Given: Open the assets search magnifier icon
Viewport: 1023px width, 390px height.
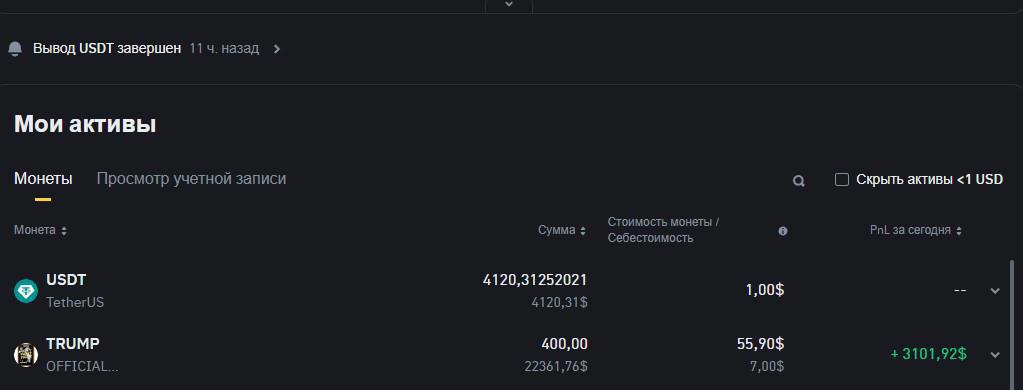Looking at the screenshot, I should (798, 181).
